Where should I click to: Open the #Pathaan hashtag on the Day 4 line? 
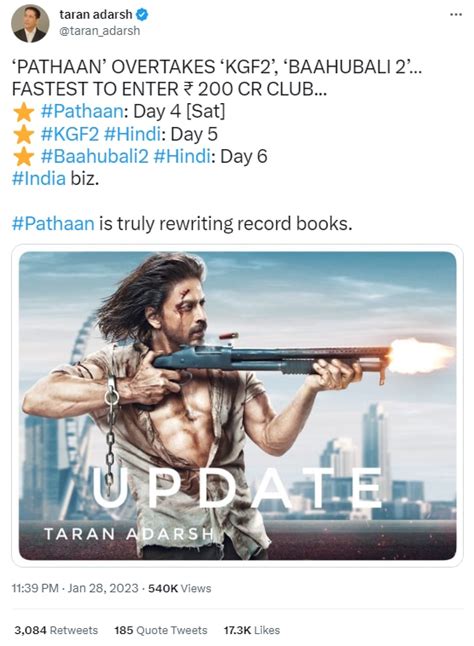[82, 112]
